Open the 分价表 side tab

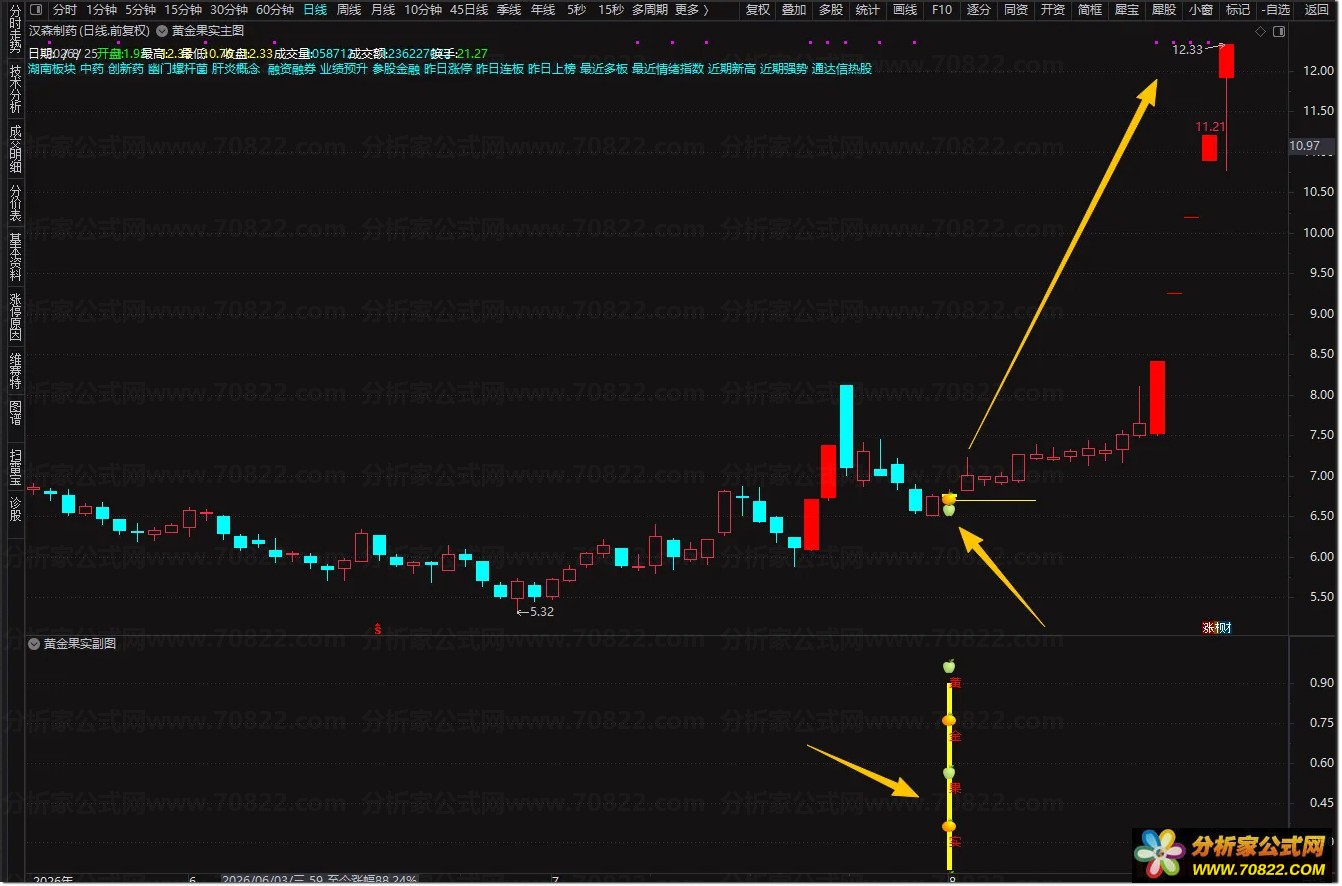pos(15,203)
